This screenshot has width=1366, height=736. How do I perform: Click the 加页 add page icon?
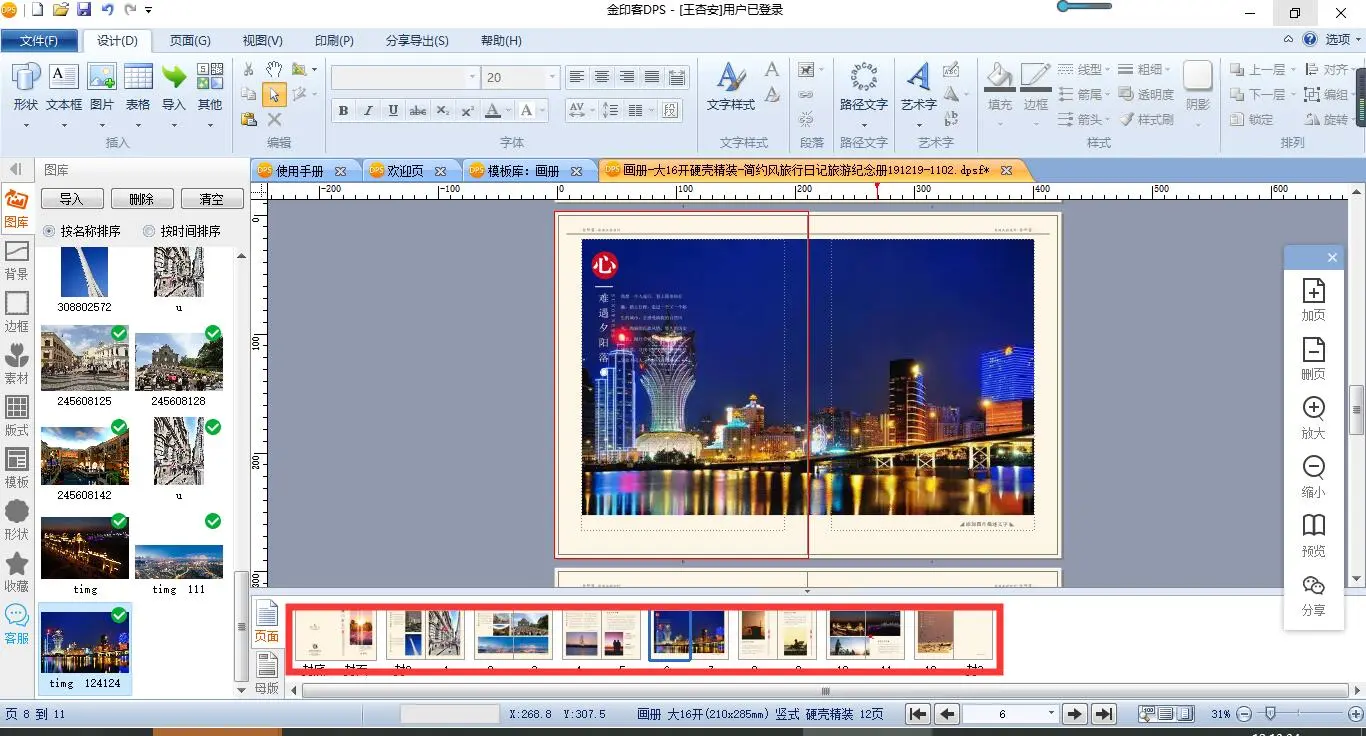click(1313, 291)
